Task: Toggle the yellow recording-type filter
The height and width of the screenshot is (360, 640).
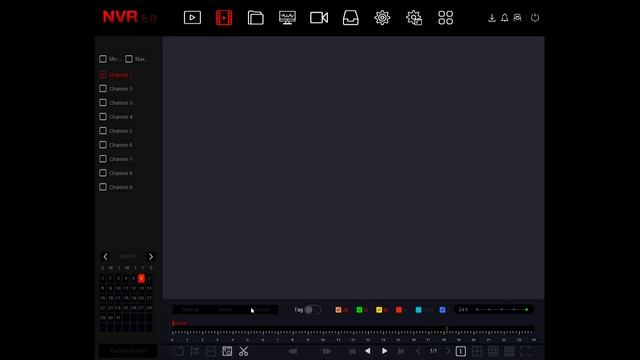Action: 379,310
